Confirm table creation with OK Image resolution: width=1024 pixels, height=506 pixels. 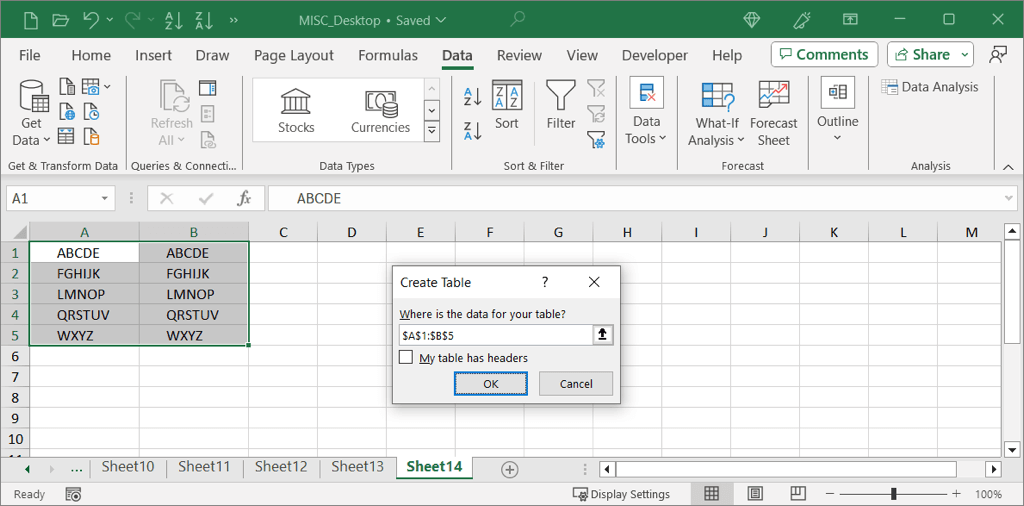click(490, 384)
